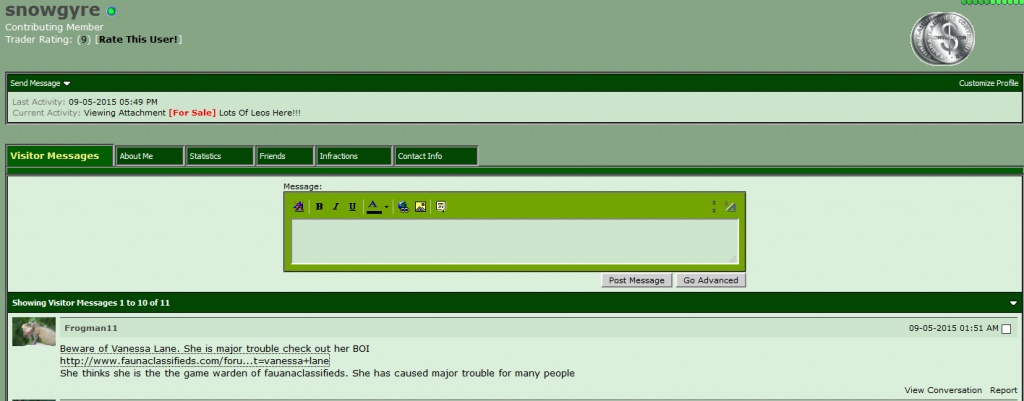Apply the text color A swatch

pos(374,207)
